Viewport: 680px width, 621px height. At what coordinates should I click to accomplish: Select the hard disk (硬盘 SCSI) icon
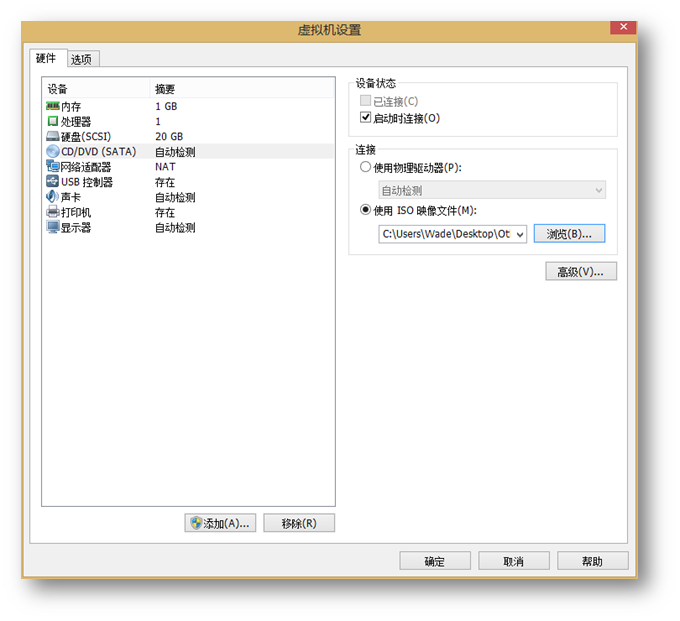(52, 136)
